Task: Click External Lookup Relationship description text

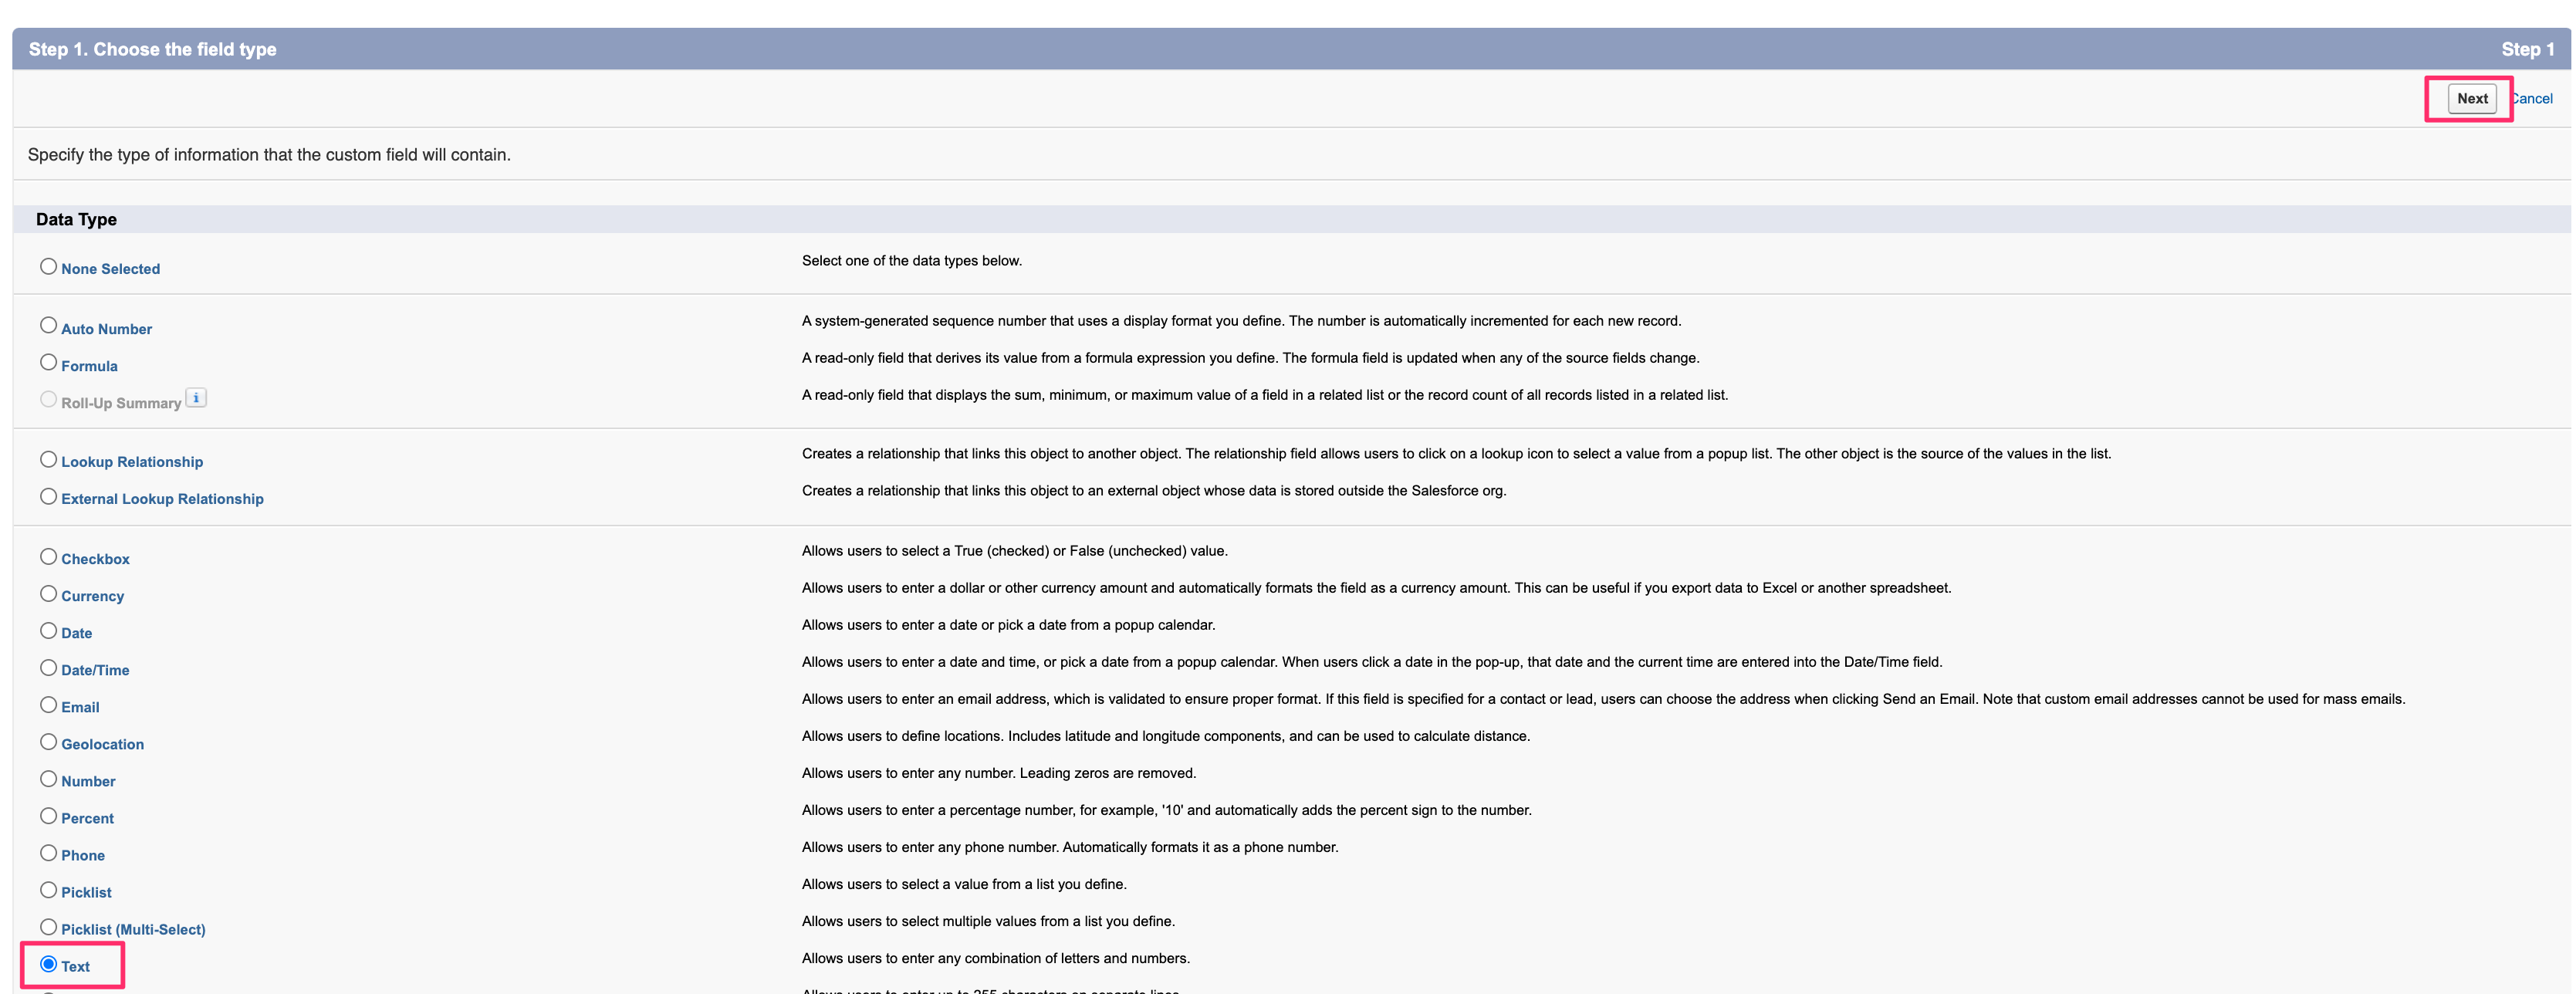Action: (x=1154, y=491)
